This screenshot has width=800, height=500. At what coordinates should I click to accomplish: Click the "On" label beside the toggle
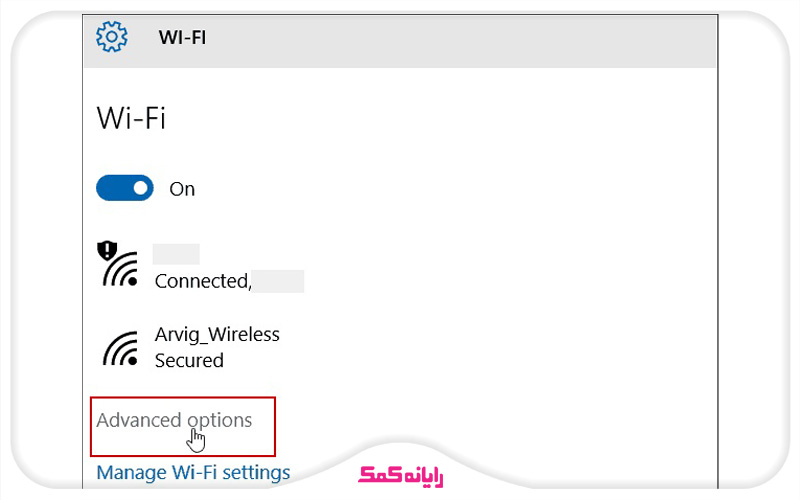182,189
